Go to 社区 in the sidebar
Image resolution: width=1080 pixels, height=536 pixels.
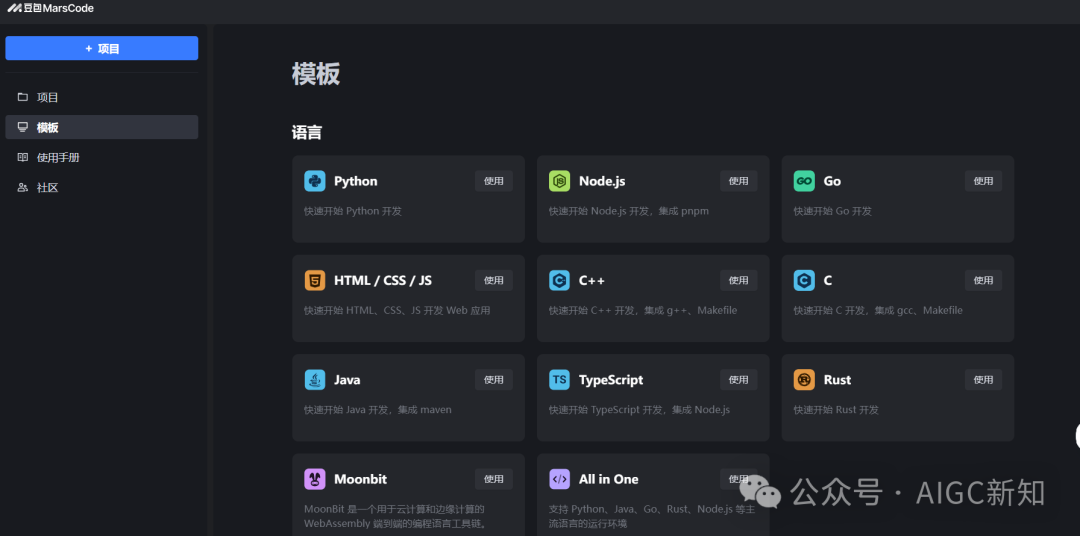coord(102,187)
